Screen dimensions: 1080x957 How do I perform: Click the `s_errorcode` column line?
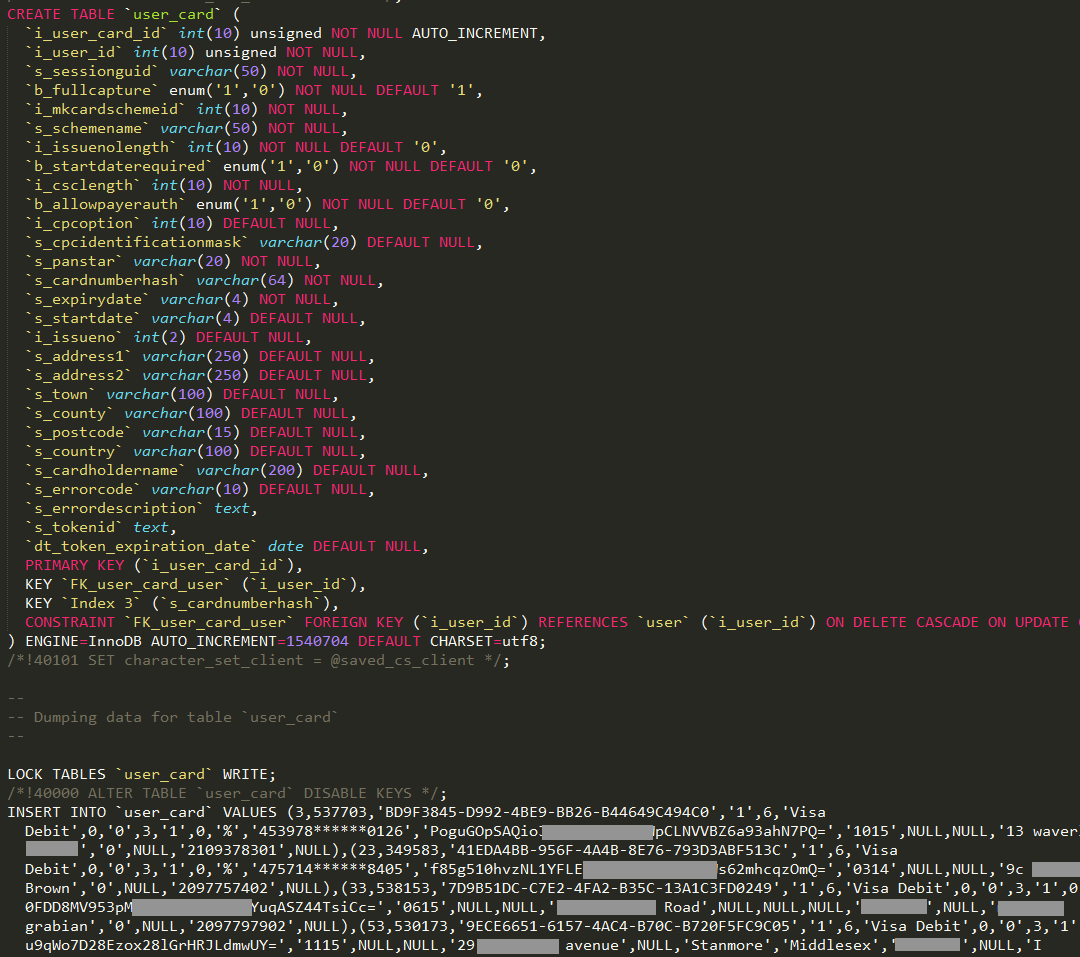pyautogui.click(x=200, y=489)
